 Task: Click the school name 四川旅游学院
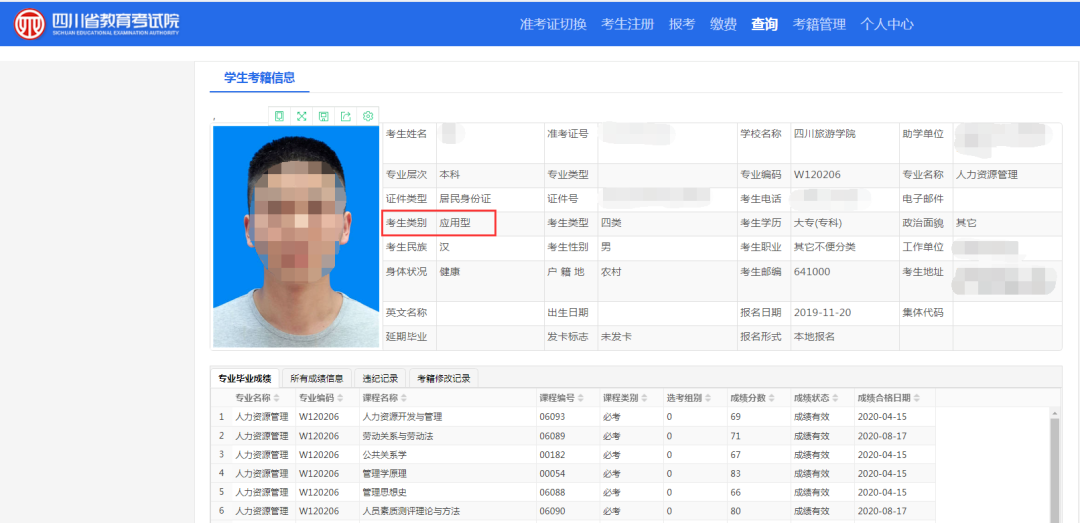click(x=824, y=134)
